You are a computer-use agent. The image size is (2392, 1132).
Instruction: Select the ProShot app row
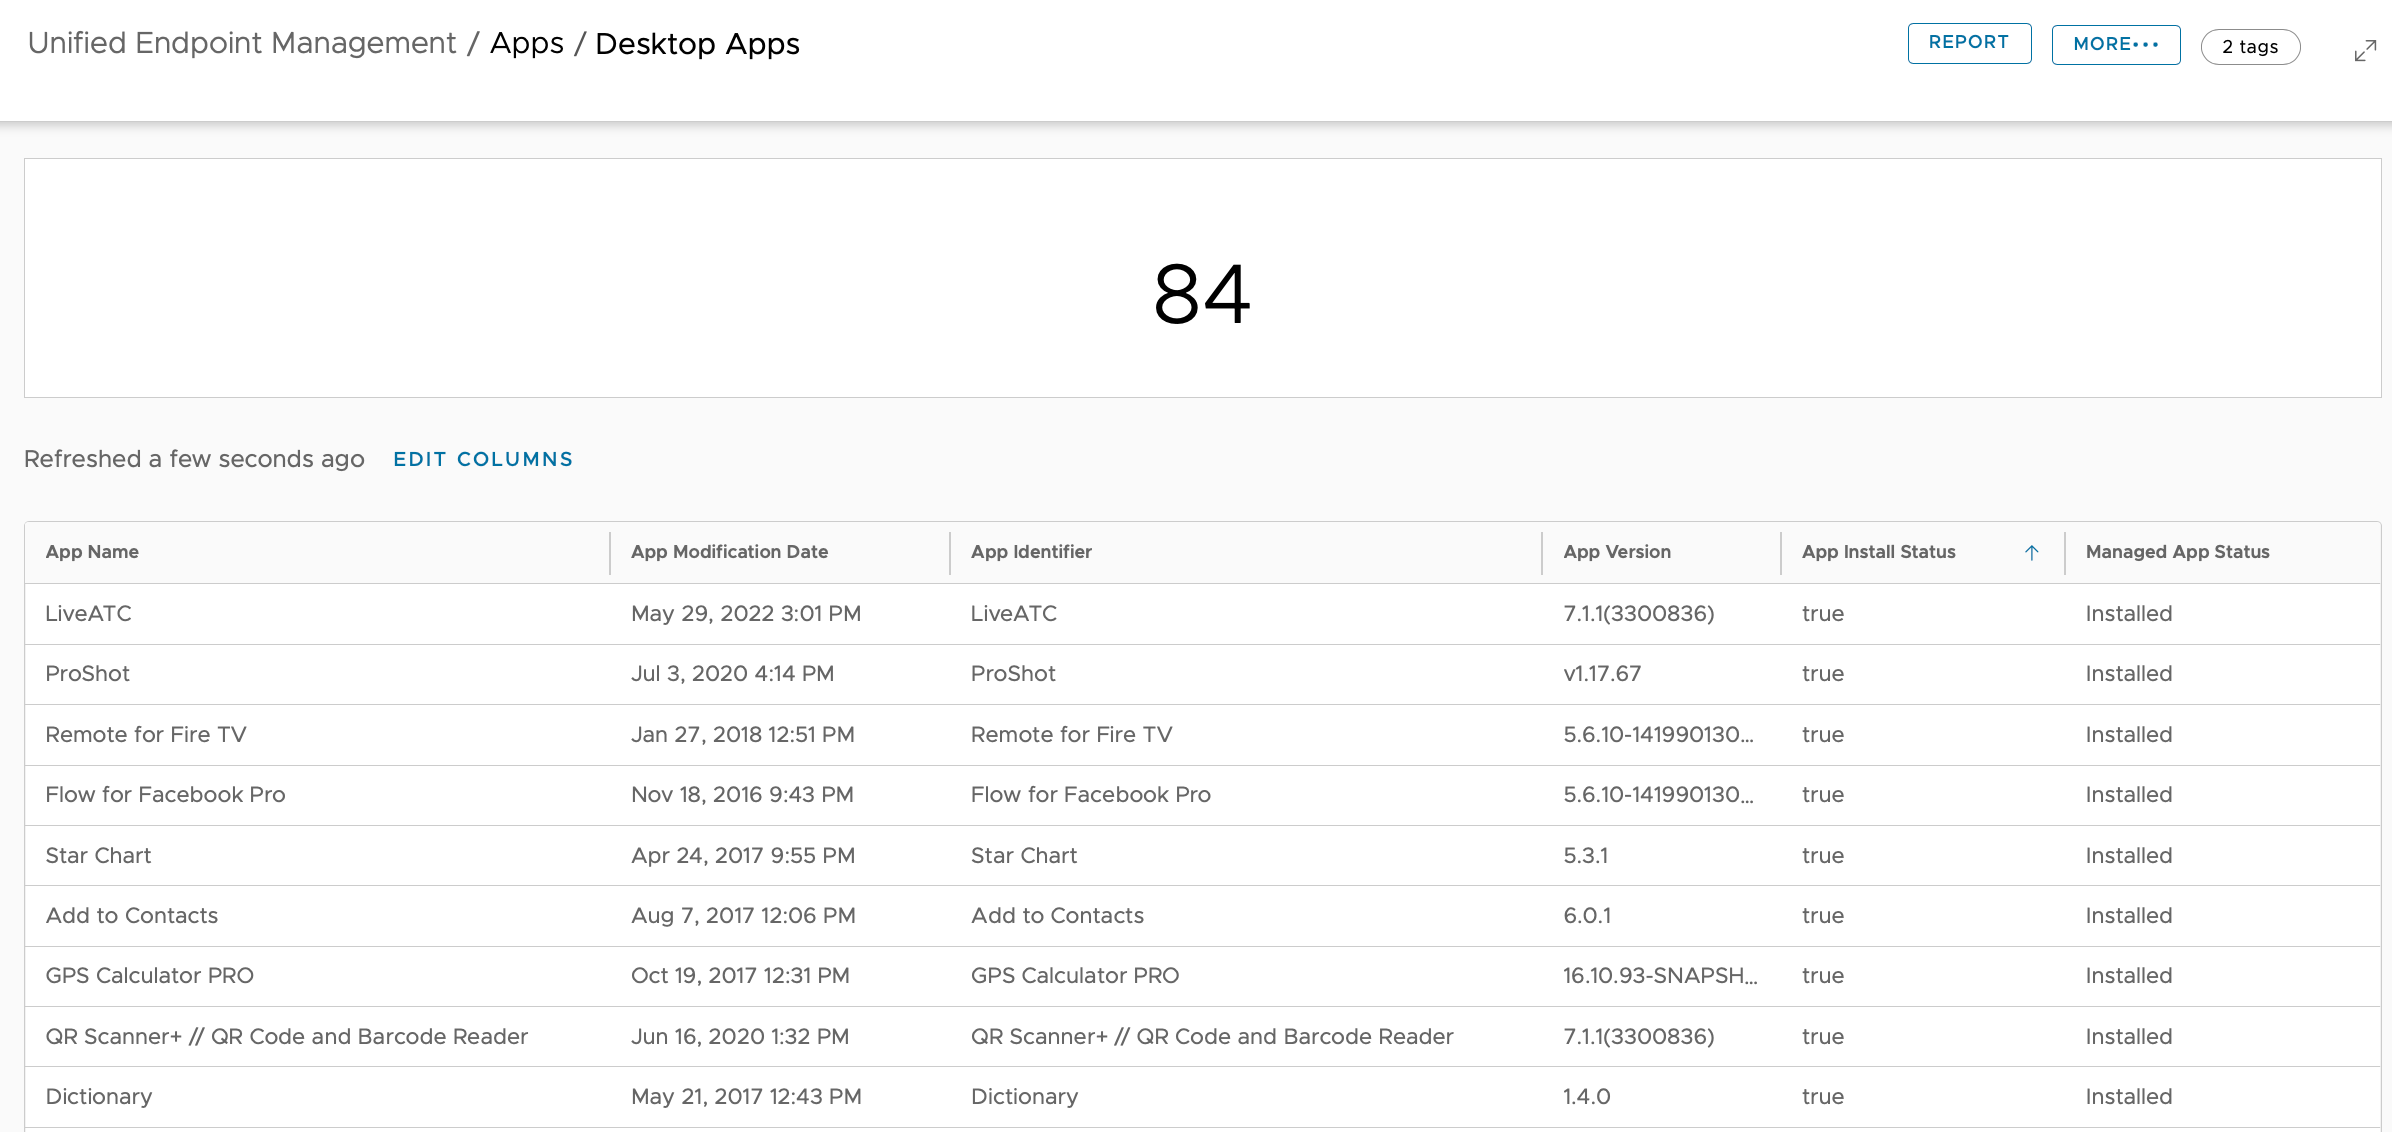pyautogui.click(x=87, y=674)
